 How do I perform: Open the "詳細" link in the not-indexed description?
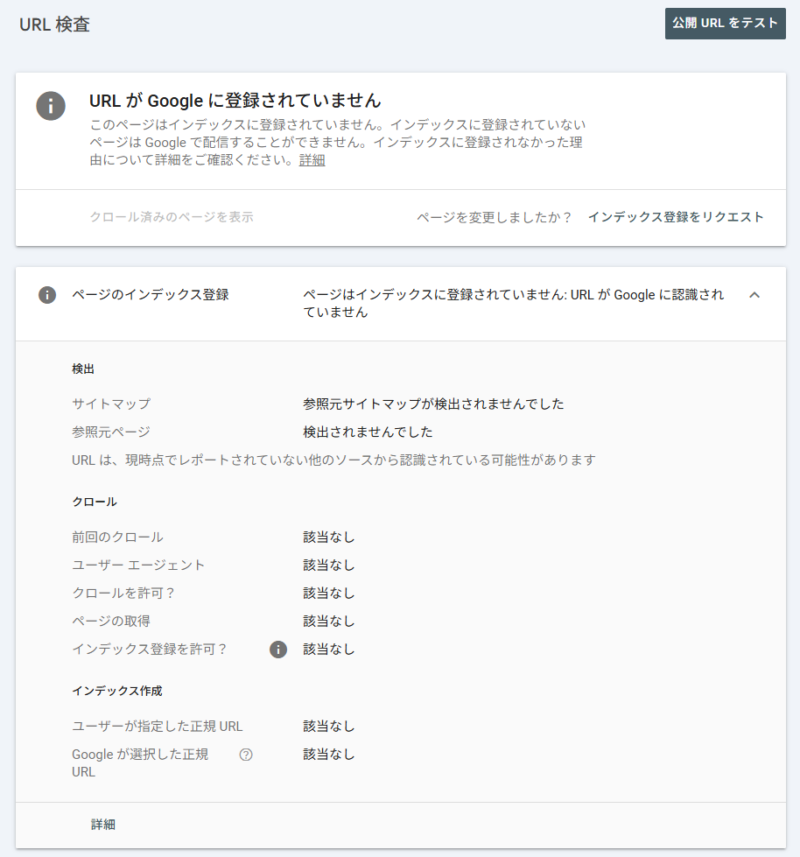tap(312, 160)
